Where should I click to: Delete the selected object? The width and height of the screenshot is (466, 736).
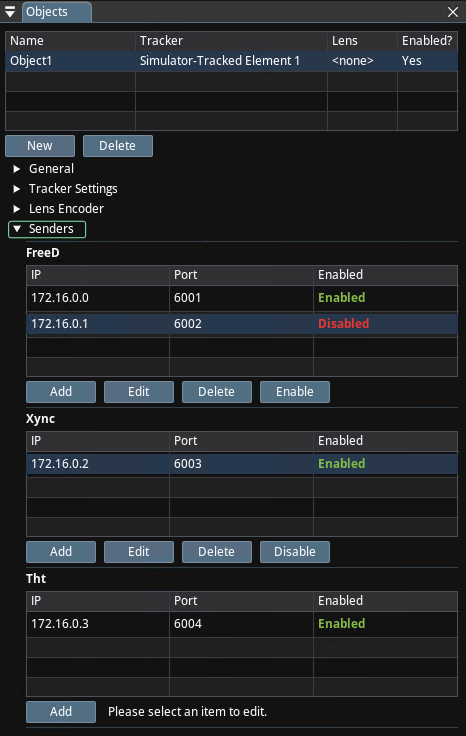tap(118, 146)
